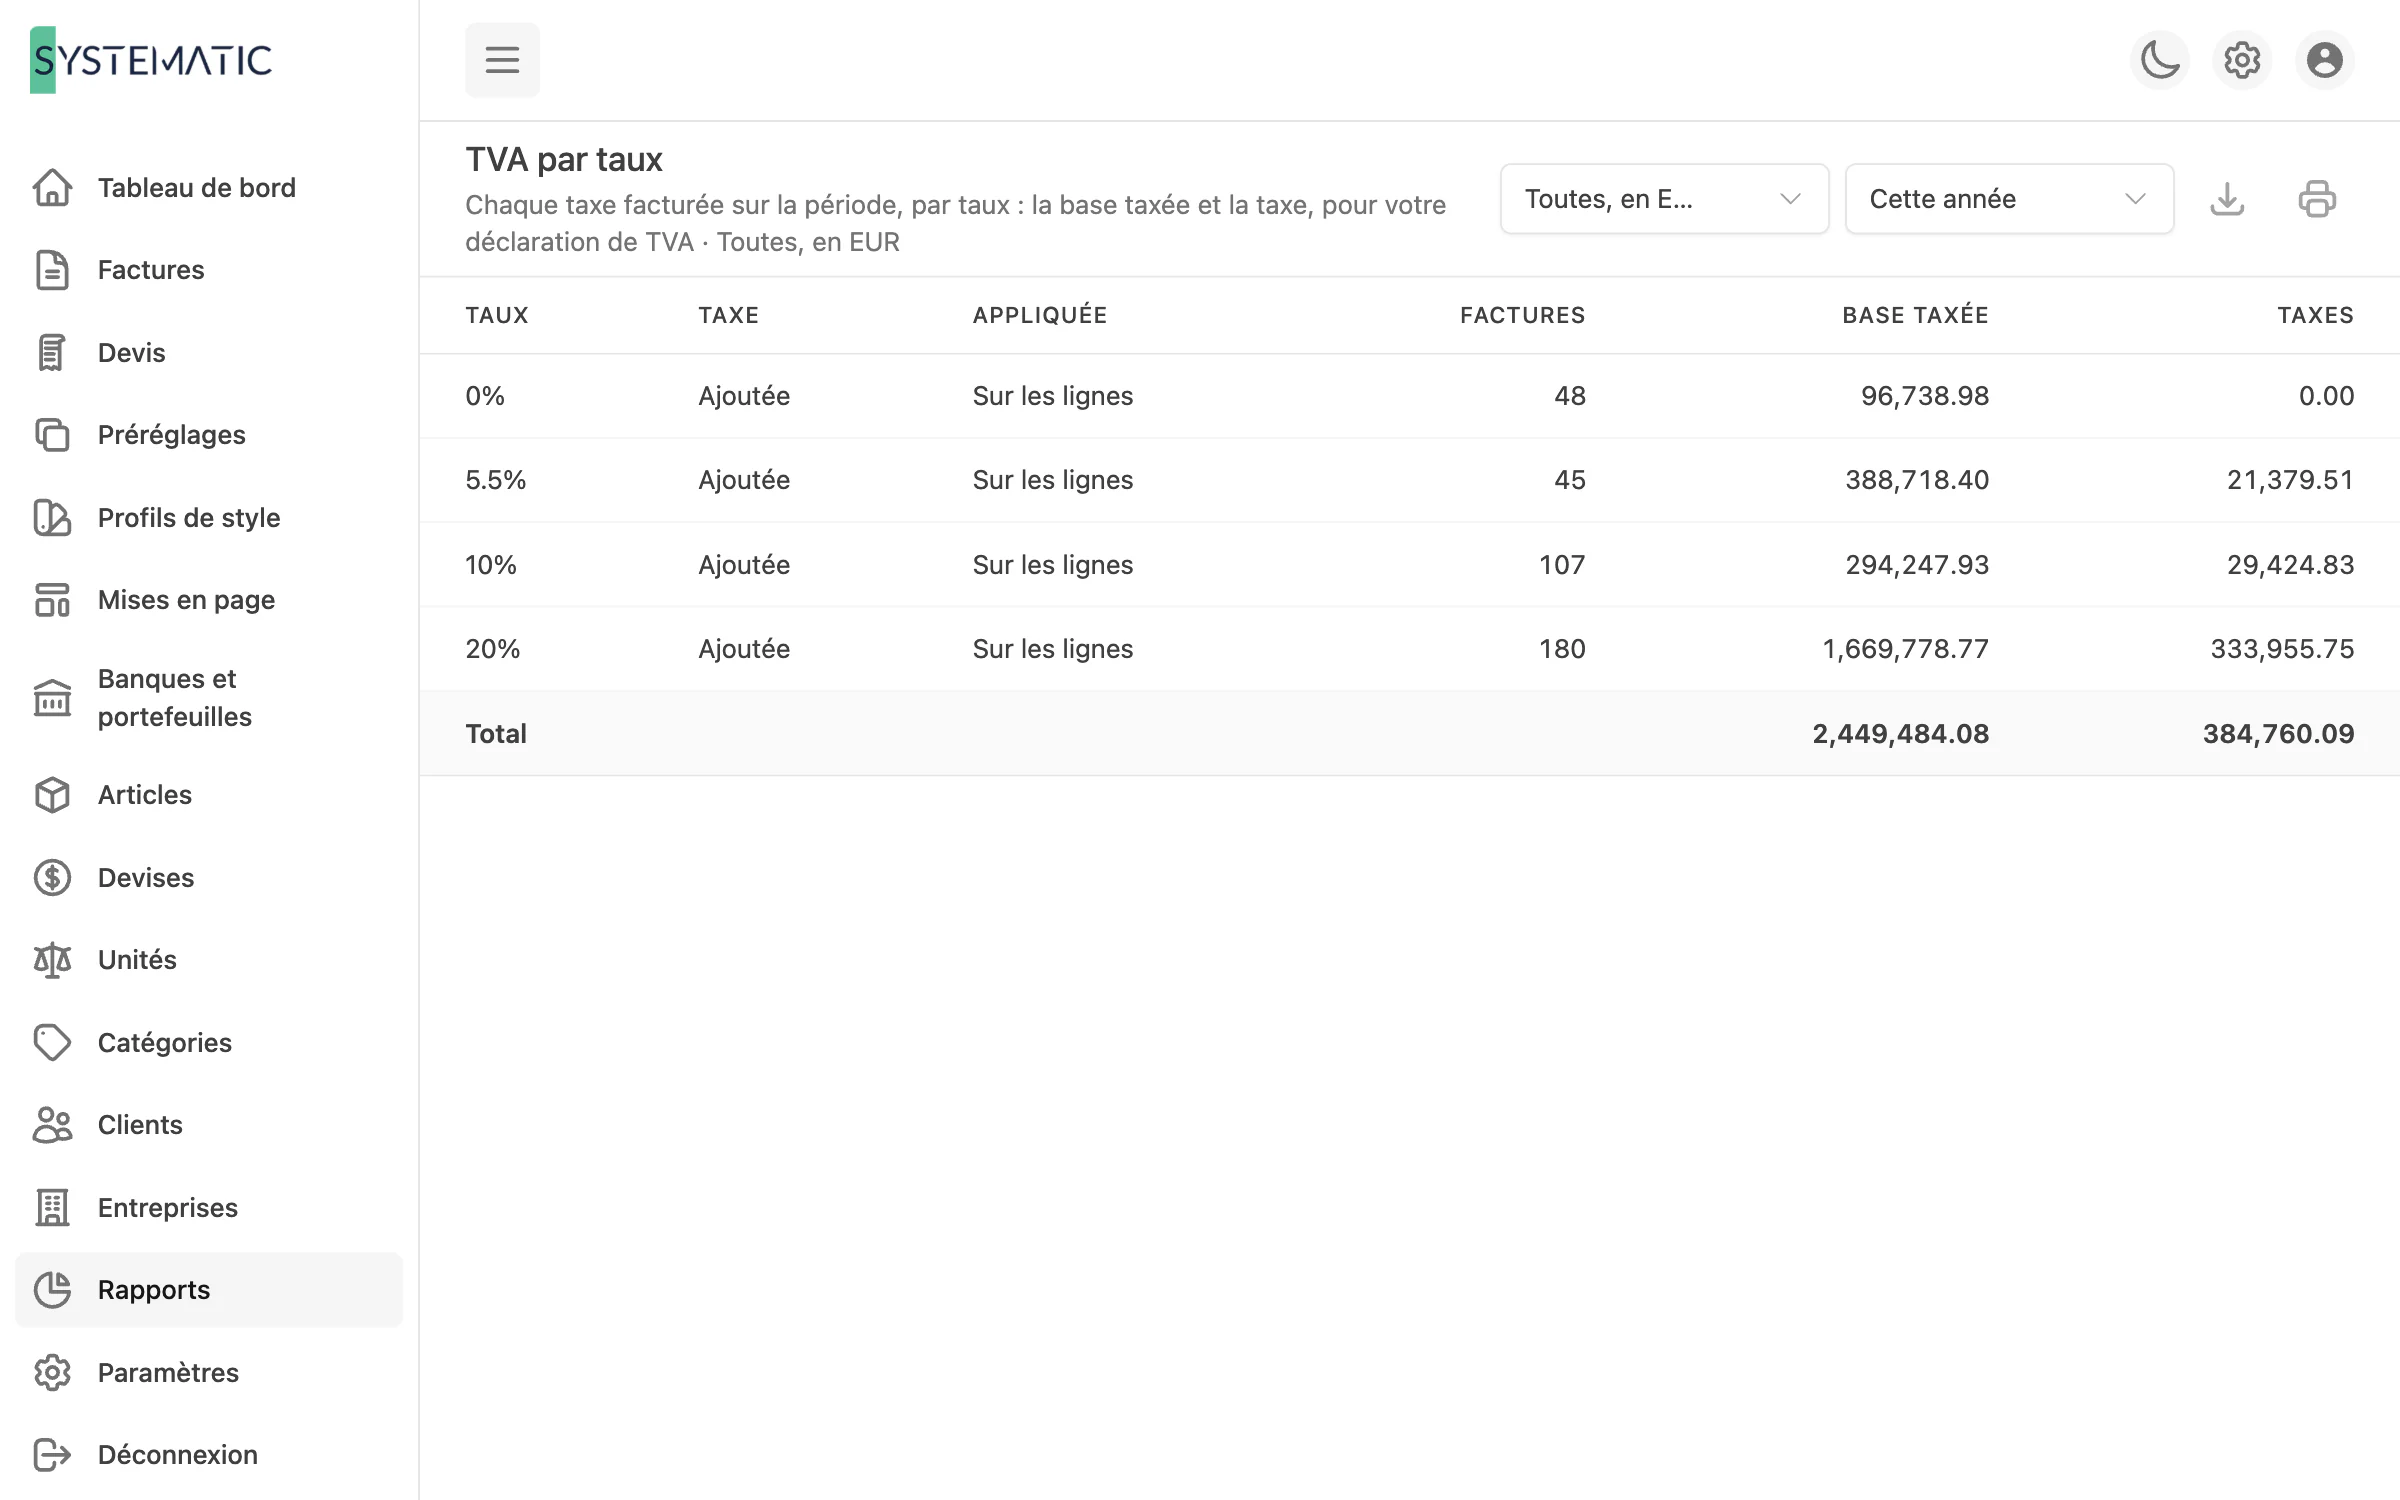Click the Rapports pie chart icon

click(52, 1290)
